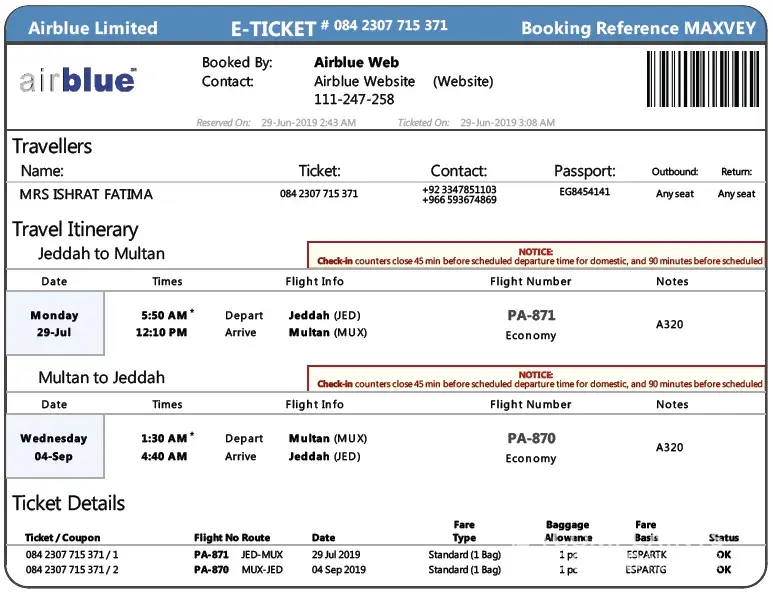The height and width of the screenshot is (593, 773).
Task: Click the red notice beside Jeddah to Multan
Action: [536, 257]
